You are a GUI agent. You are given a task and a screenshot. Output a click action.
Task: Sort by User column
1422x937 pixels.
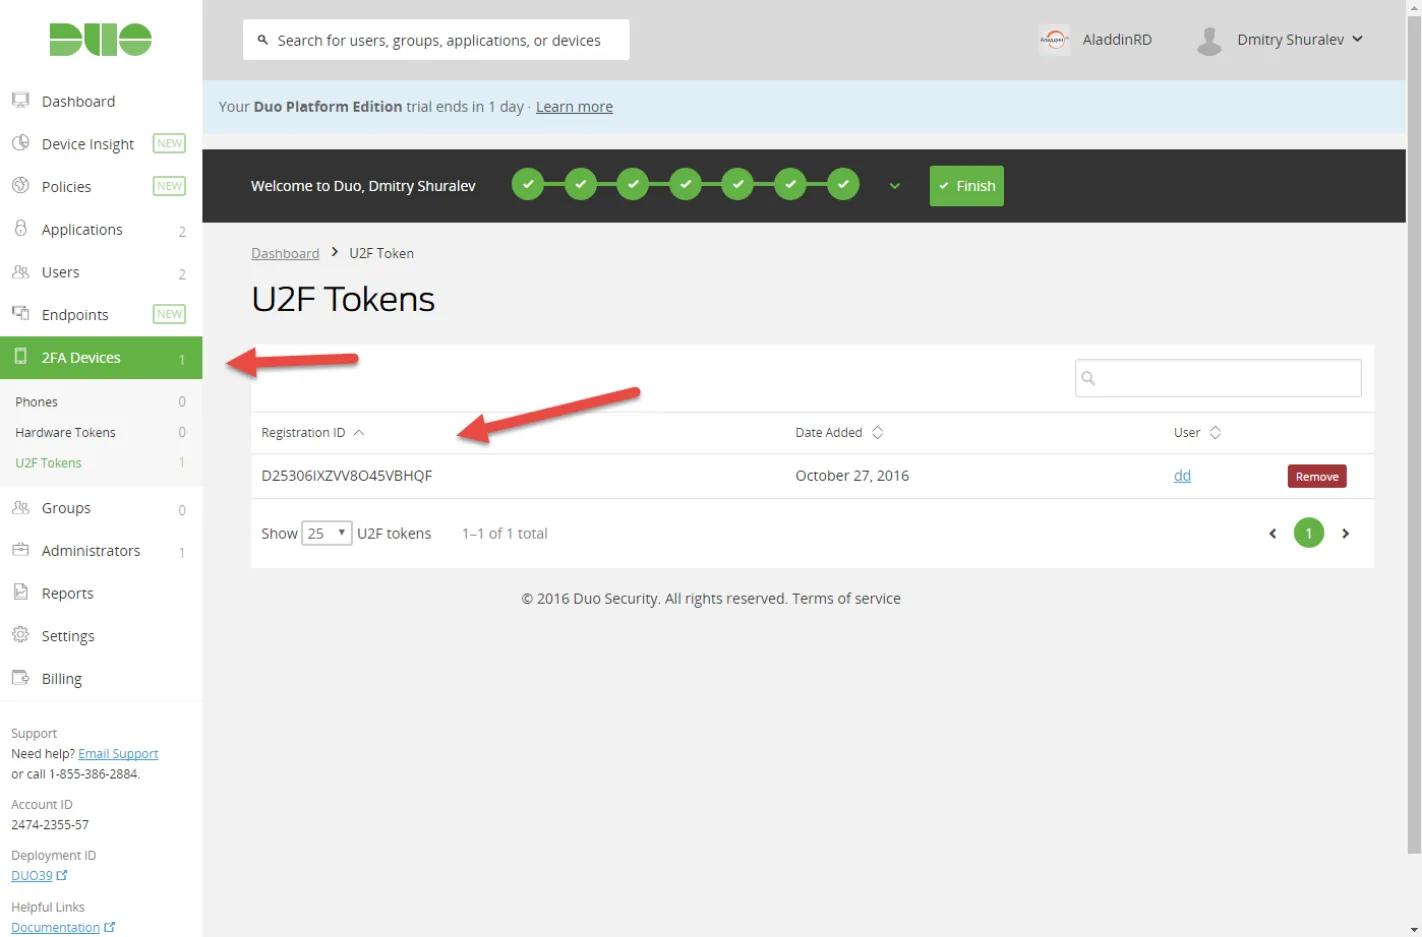click(1197, 433)
